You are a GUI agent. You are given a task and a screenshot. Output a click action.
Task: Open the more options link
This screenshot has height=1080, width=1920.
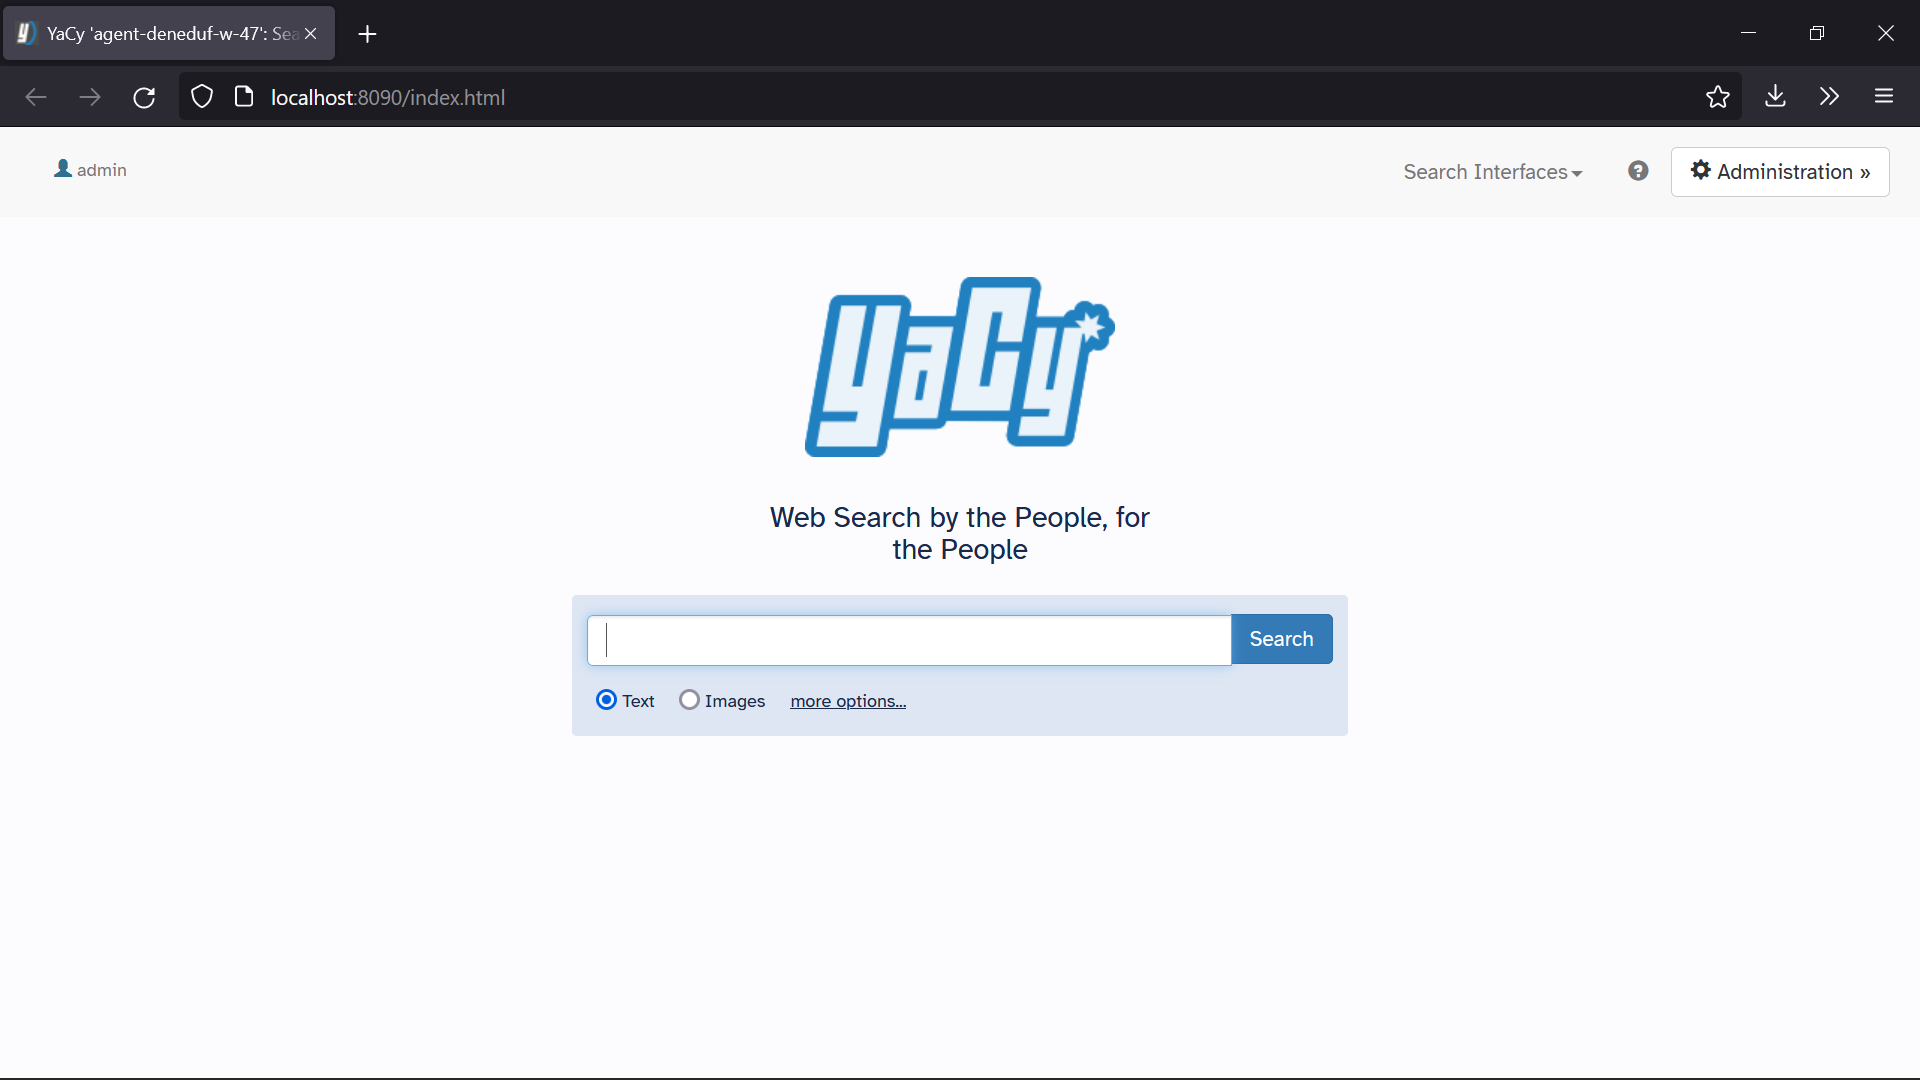(x=848, y=701)
